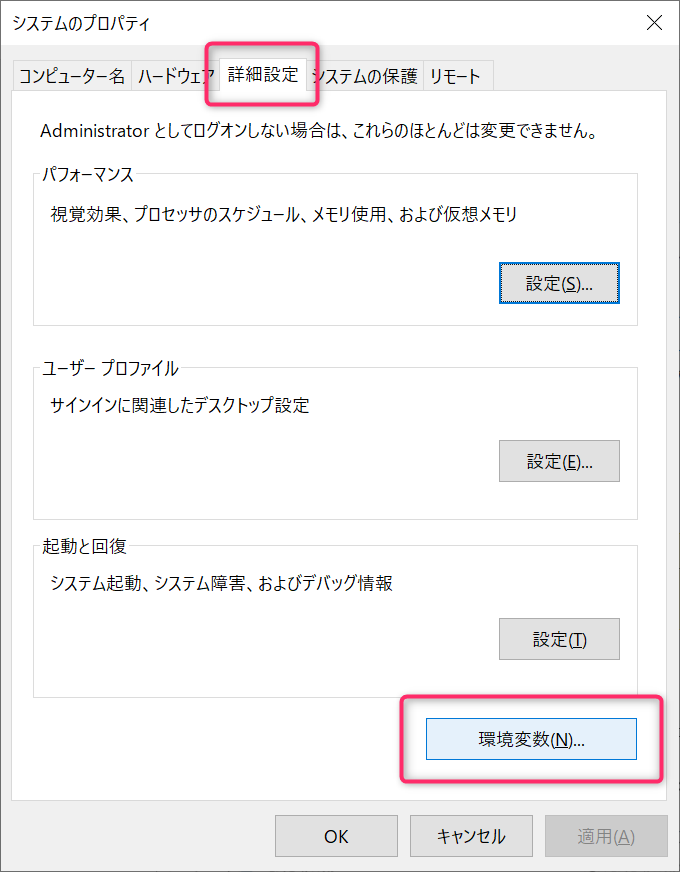Screen dimensions: 680x872
Task: Click the 起動と回復 group label
Action: pyautogui.click(x=84, y=546)
